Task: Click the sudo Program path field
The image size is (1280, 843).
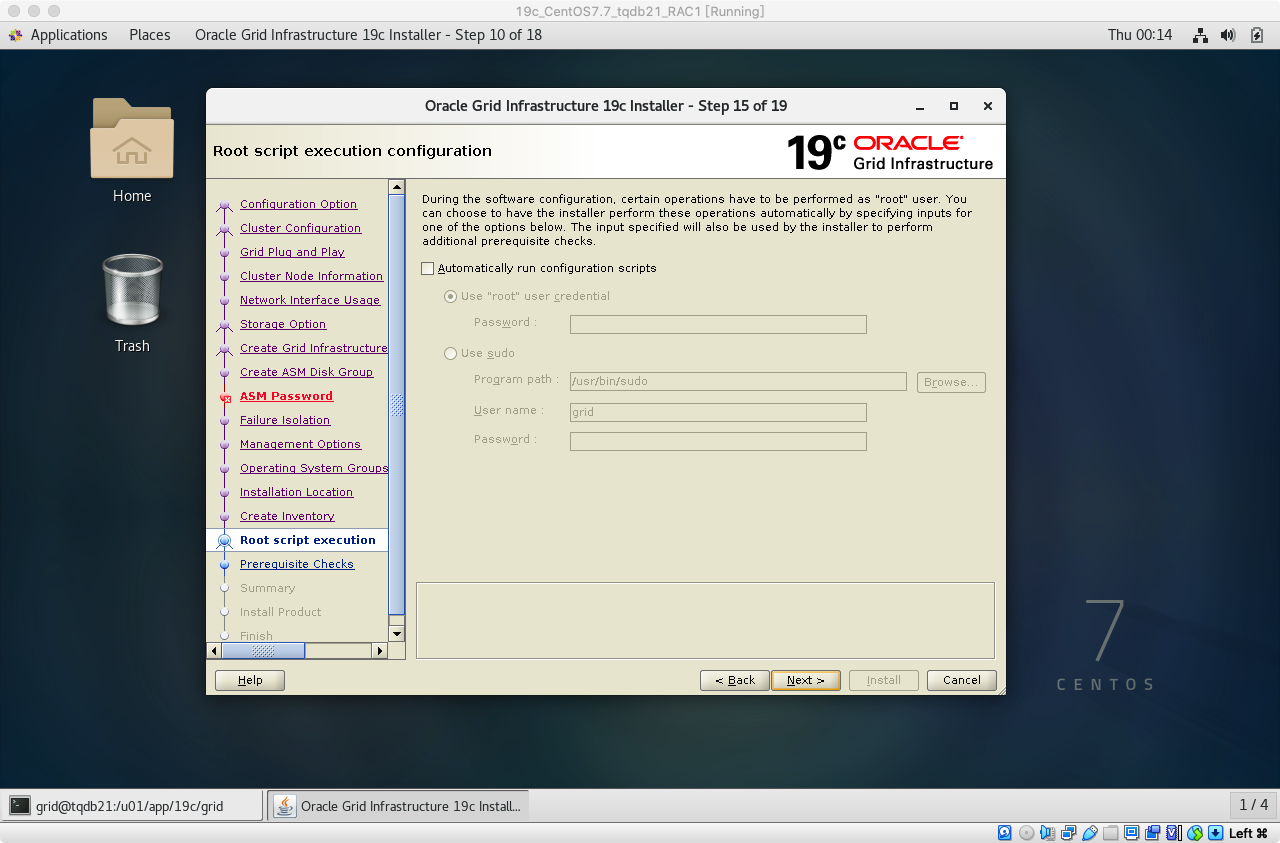Action: tap(738, 382)
